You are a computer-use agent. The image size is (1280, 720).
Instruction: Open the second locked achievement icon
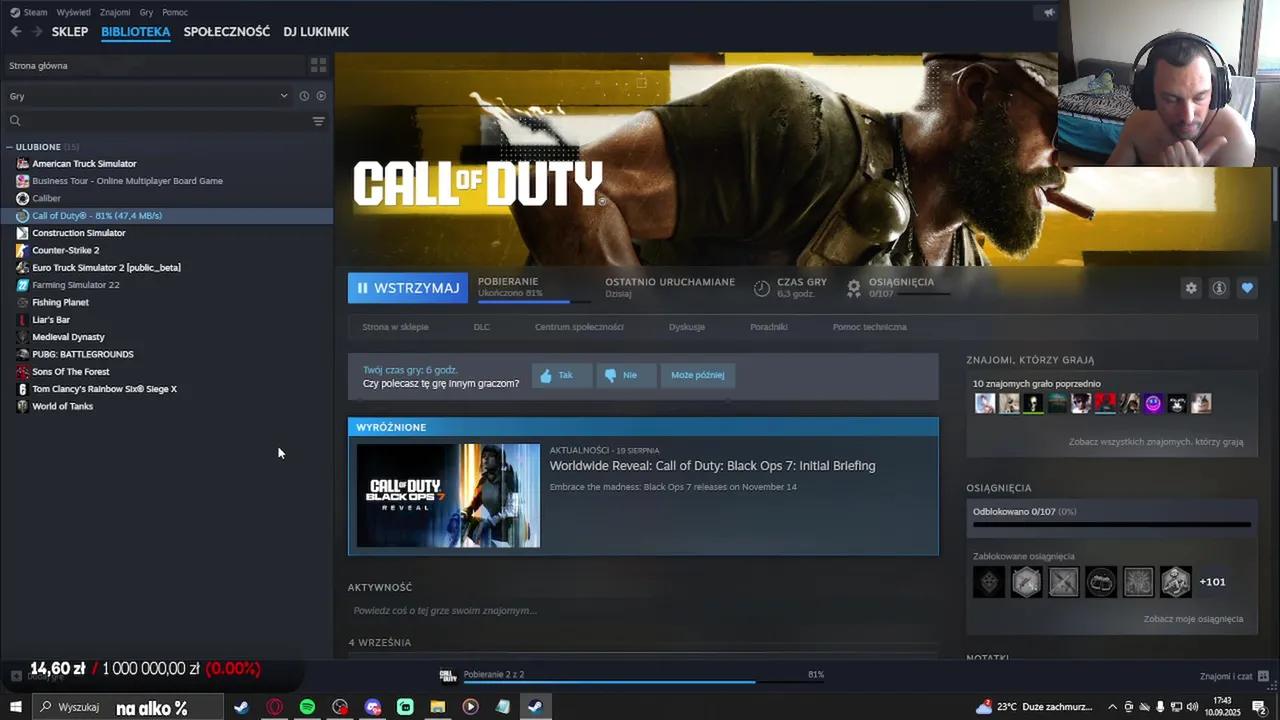(x=1026, y=582)
